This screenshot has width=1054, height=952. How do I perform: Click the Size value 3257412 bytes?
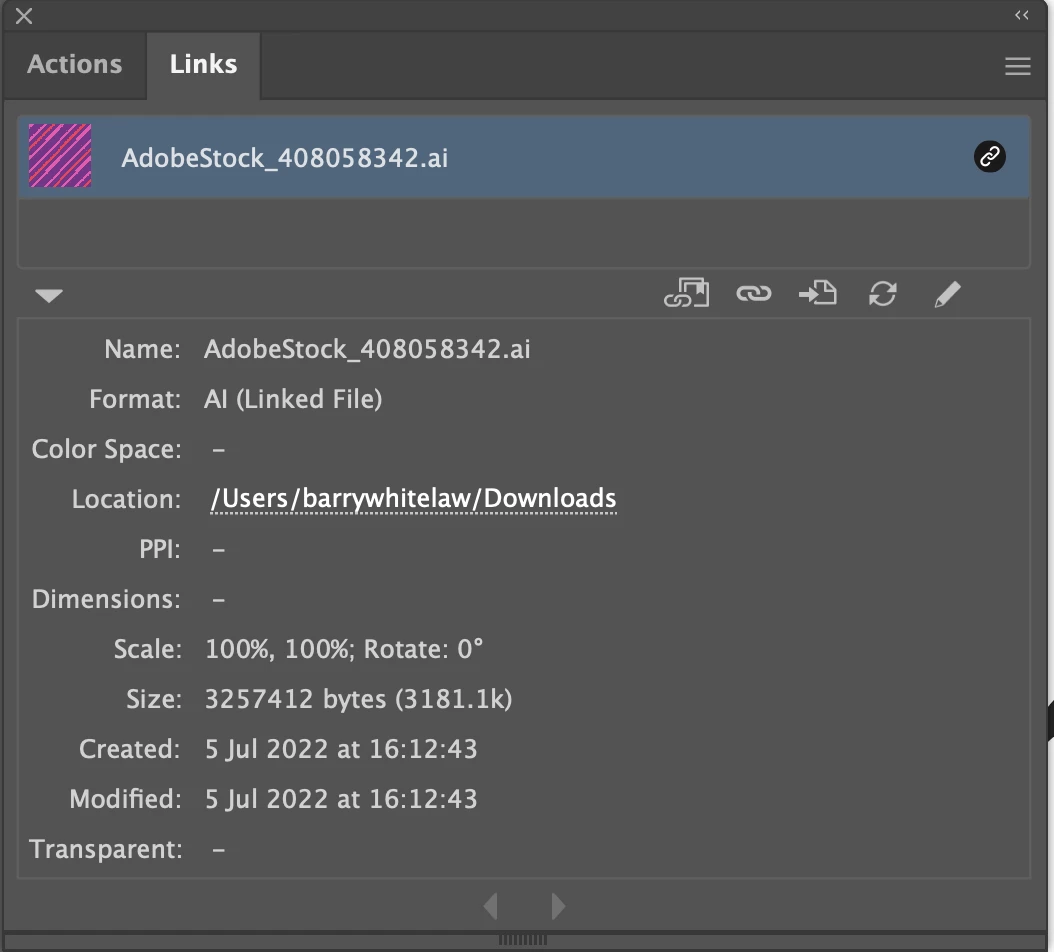pos(358,699)
